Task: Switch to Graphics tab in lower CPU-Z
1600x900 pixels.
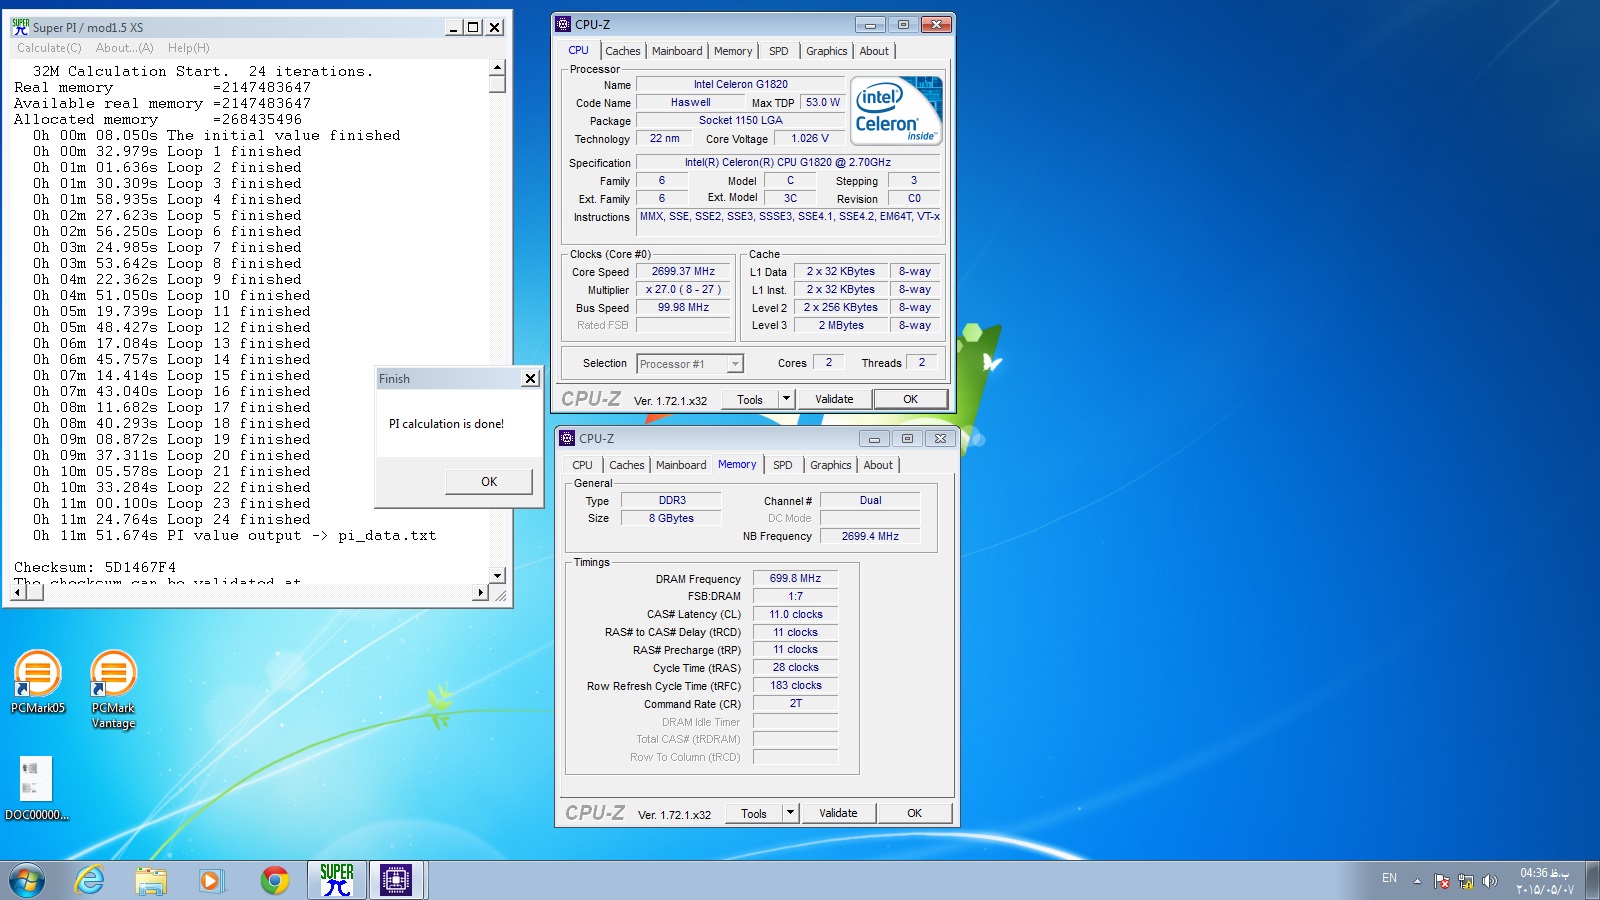Action: 831,465
